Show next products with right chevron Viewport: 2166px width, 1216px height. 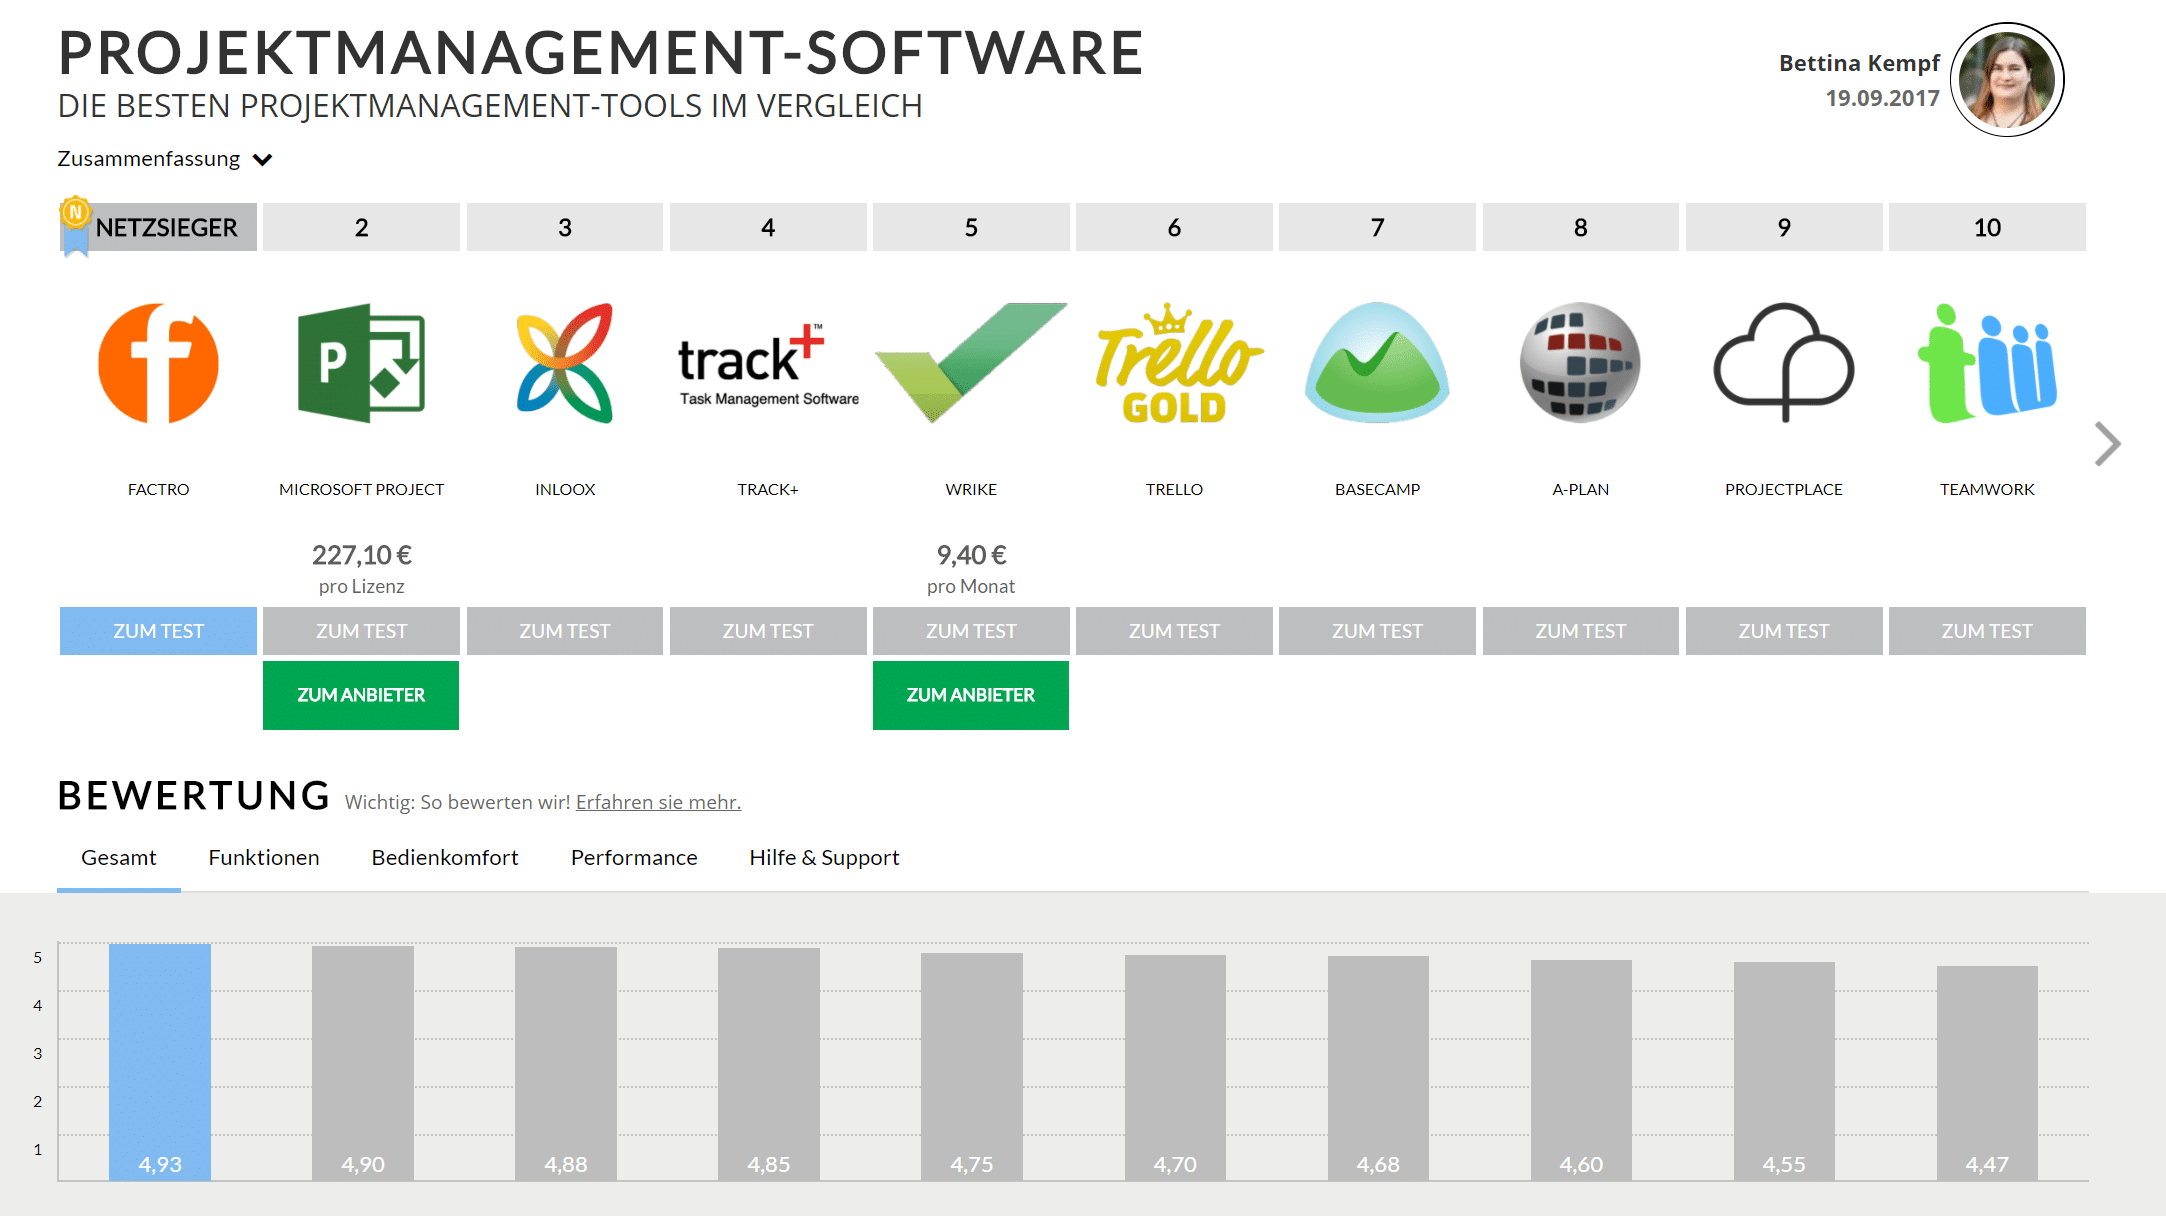(x=2107, y=443)
